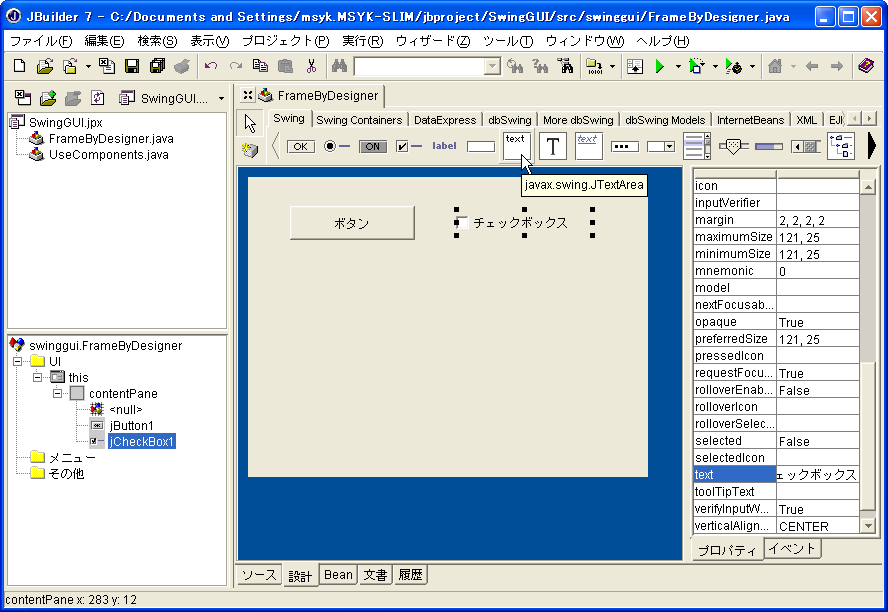
Task: Click the text property value field
Action: pos(817,475)
